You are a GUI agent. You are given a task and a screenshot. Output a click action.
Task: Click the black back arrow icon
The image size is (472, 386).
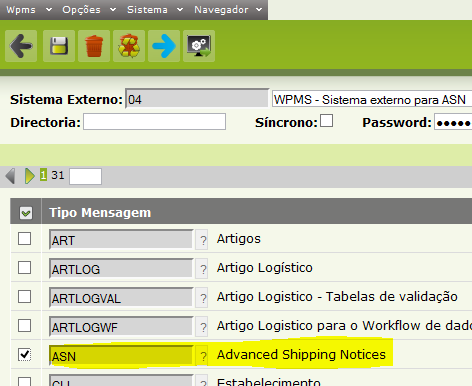click(21, 46)
